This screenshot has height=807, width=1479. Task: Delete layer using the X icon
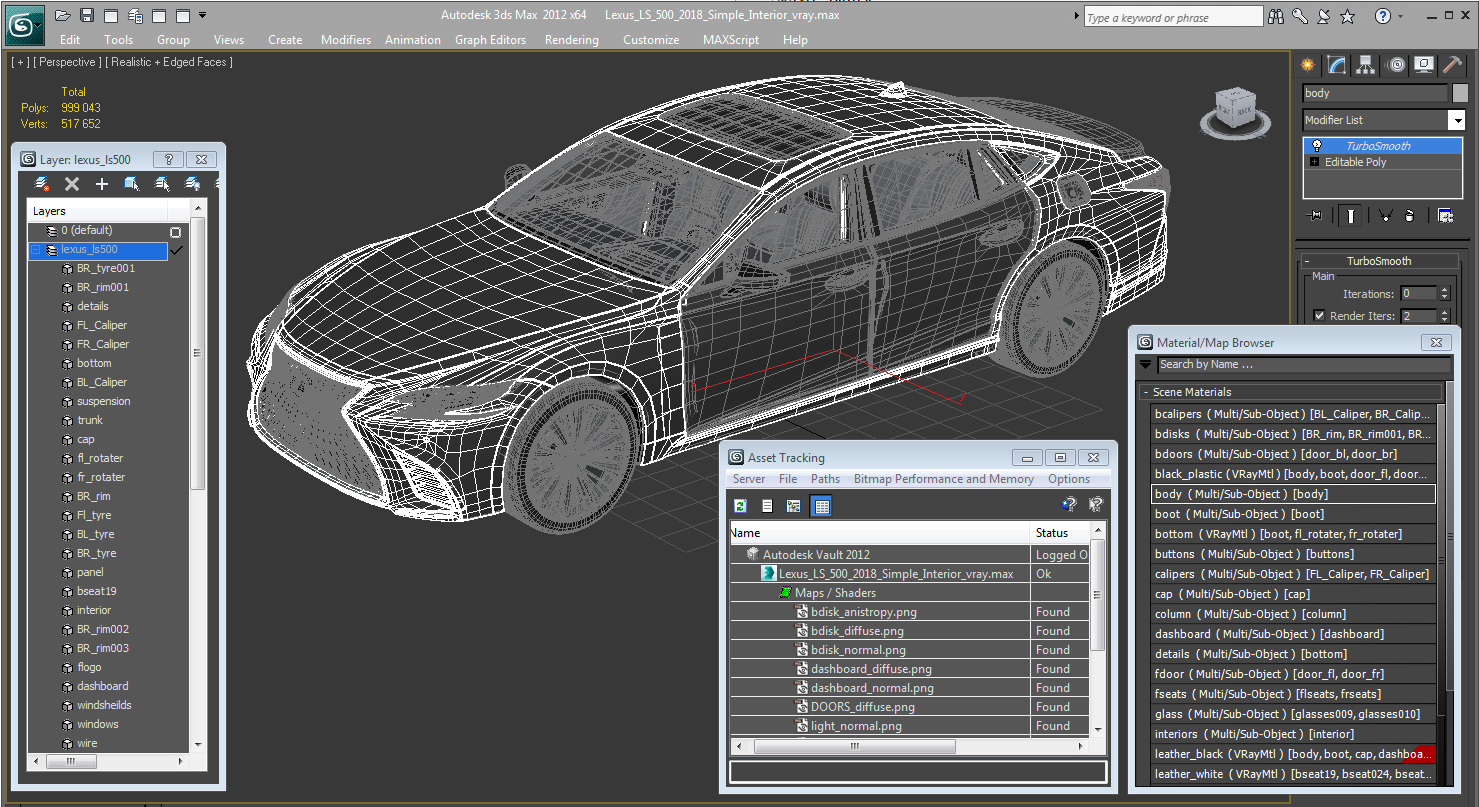tap(72, 184)
